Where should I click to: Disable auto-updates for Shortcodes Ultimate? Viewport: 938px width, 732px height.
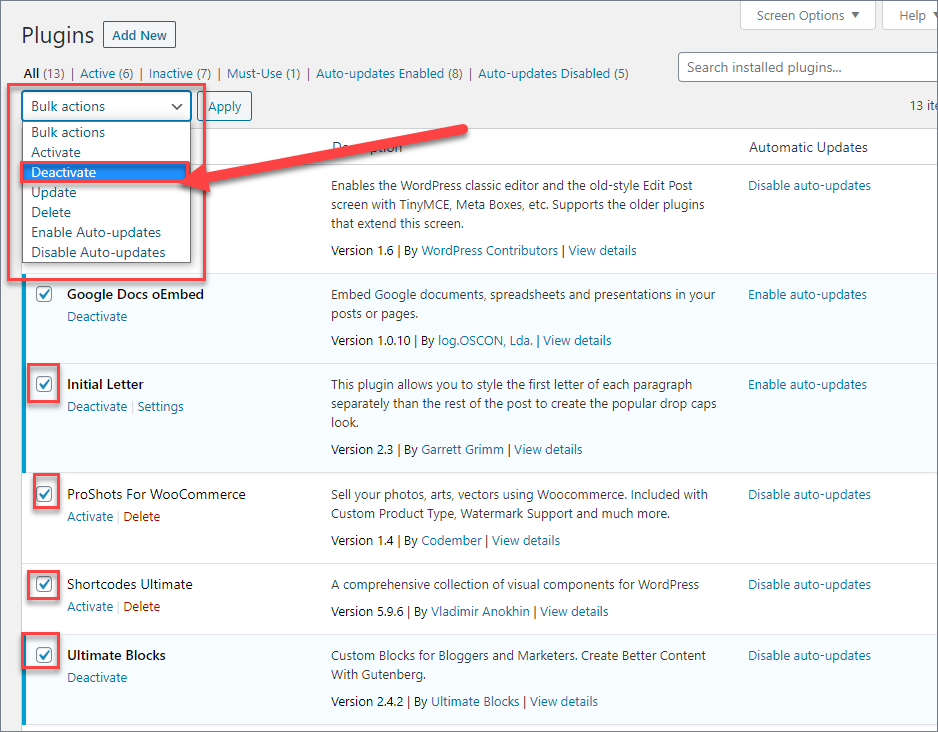(x=809, y=584)
